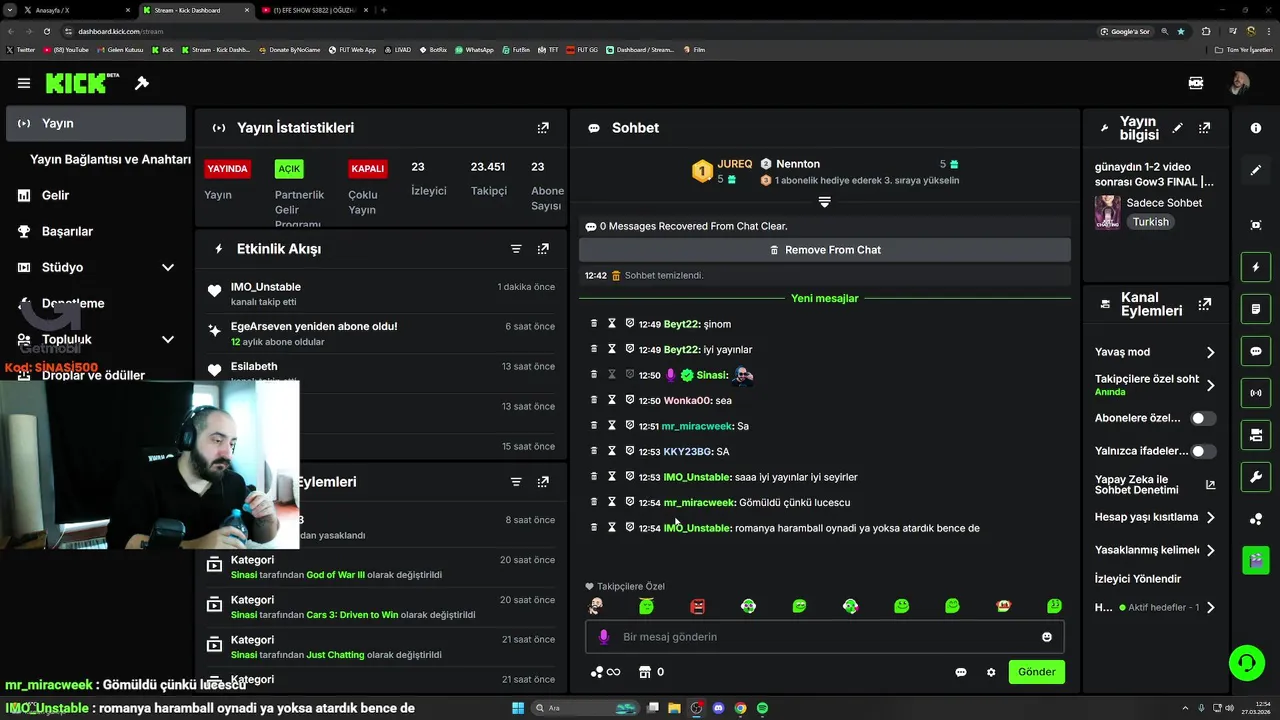
Task: Click the broadcast signal icon in the right rail
Action: tap(1256, 393)
